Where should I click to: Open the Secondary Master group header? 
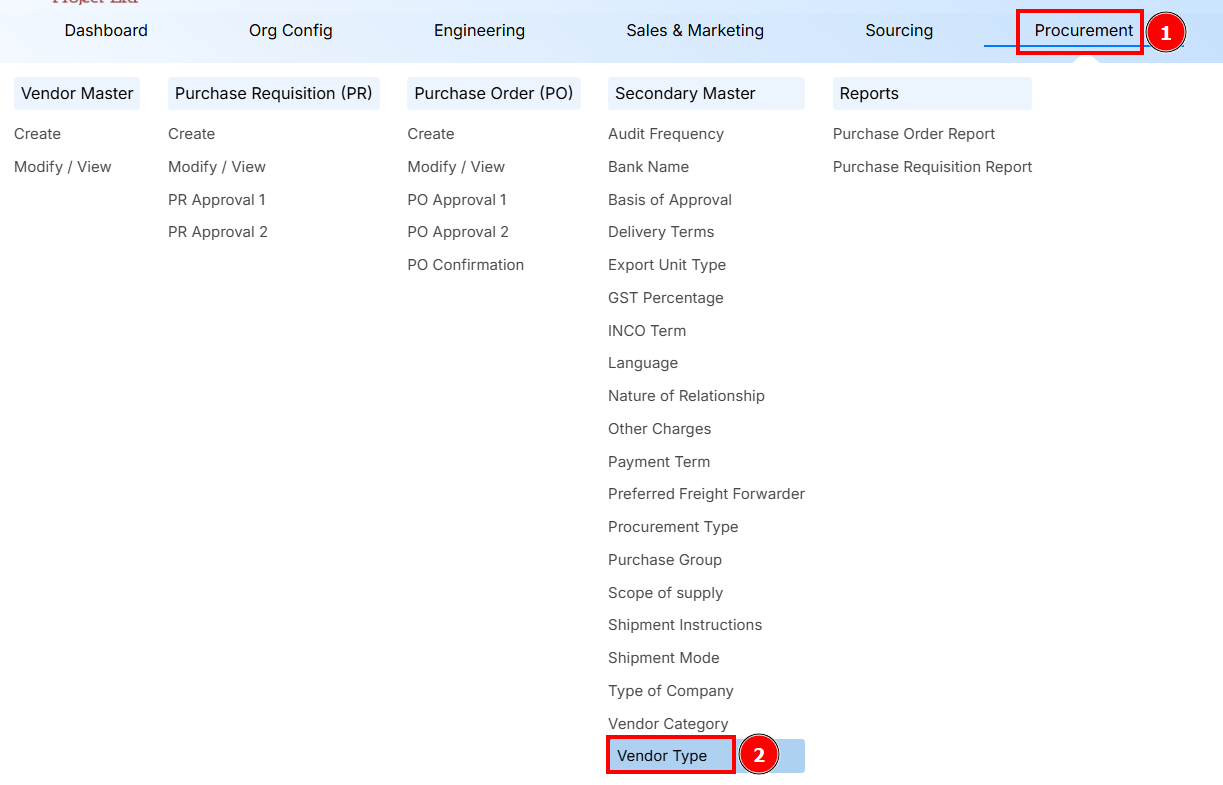pyautogui.click(x=685, y=92)
